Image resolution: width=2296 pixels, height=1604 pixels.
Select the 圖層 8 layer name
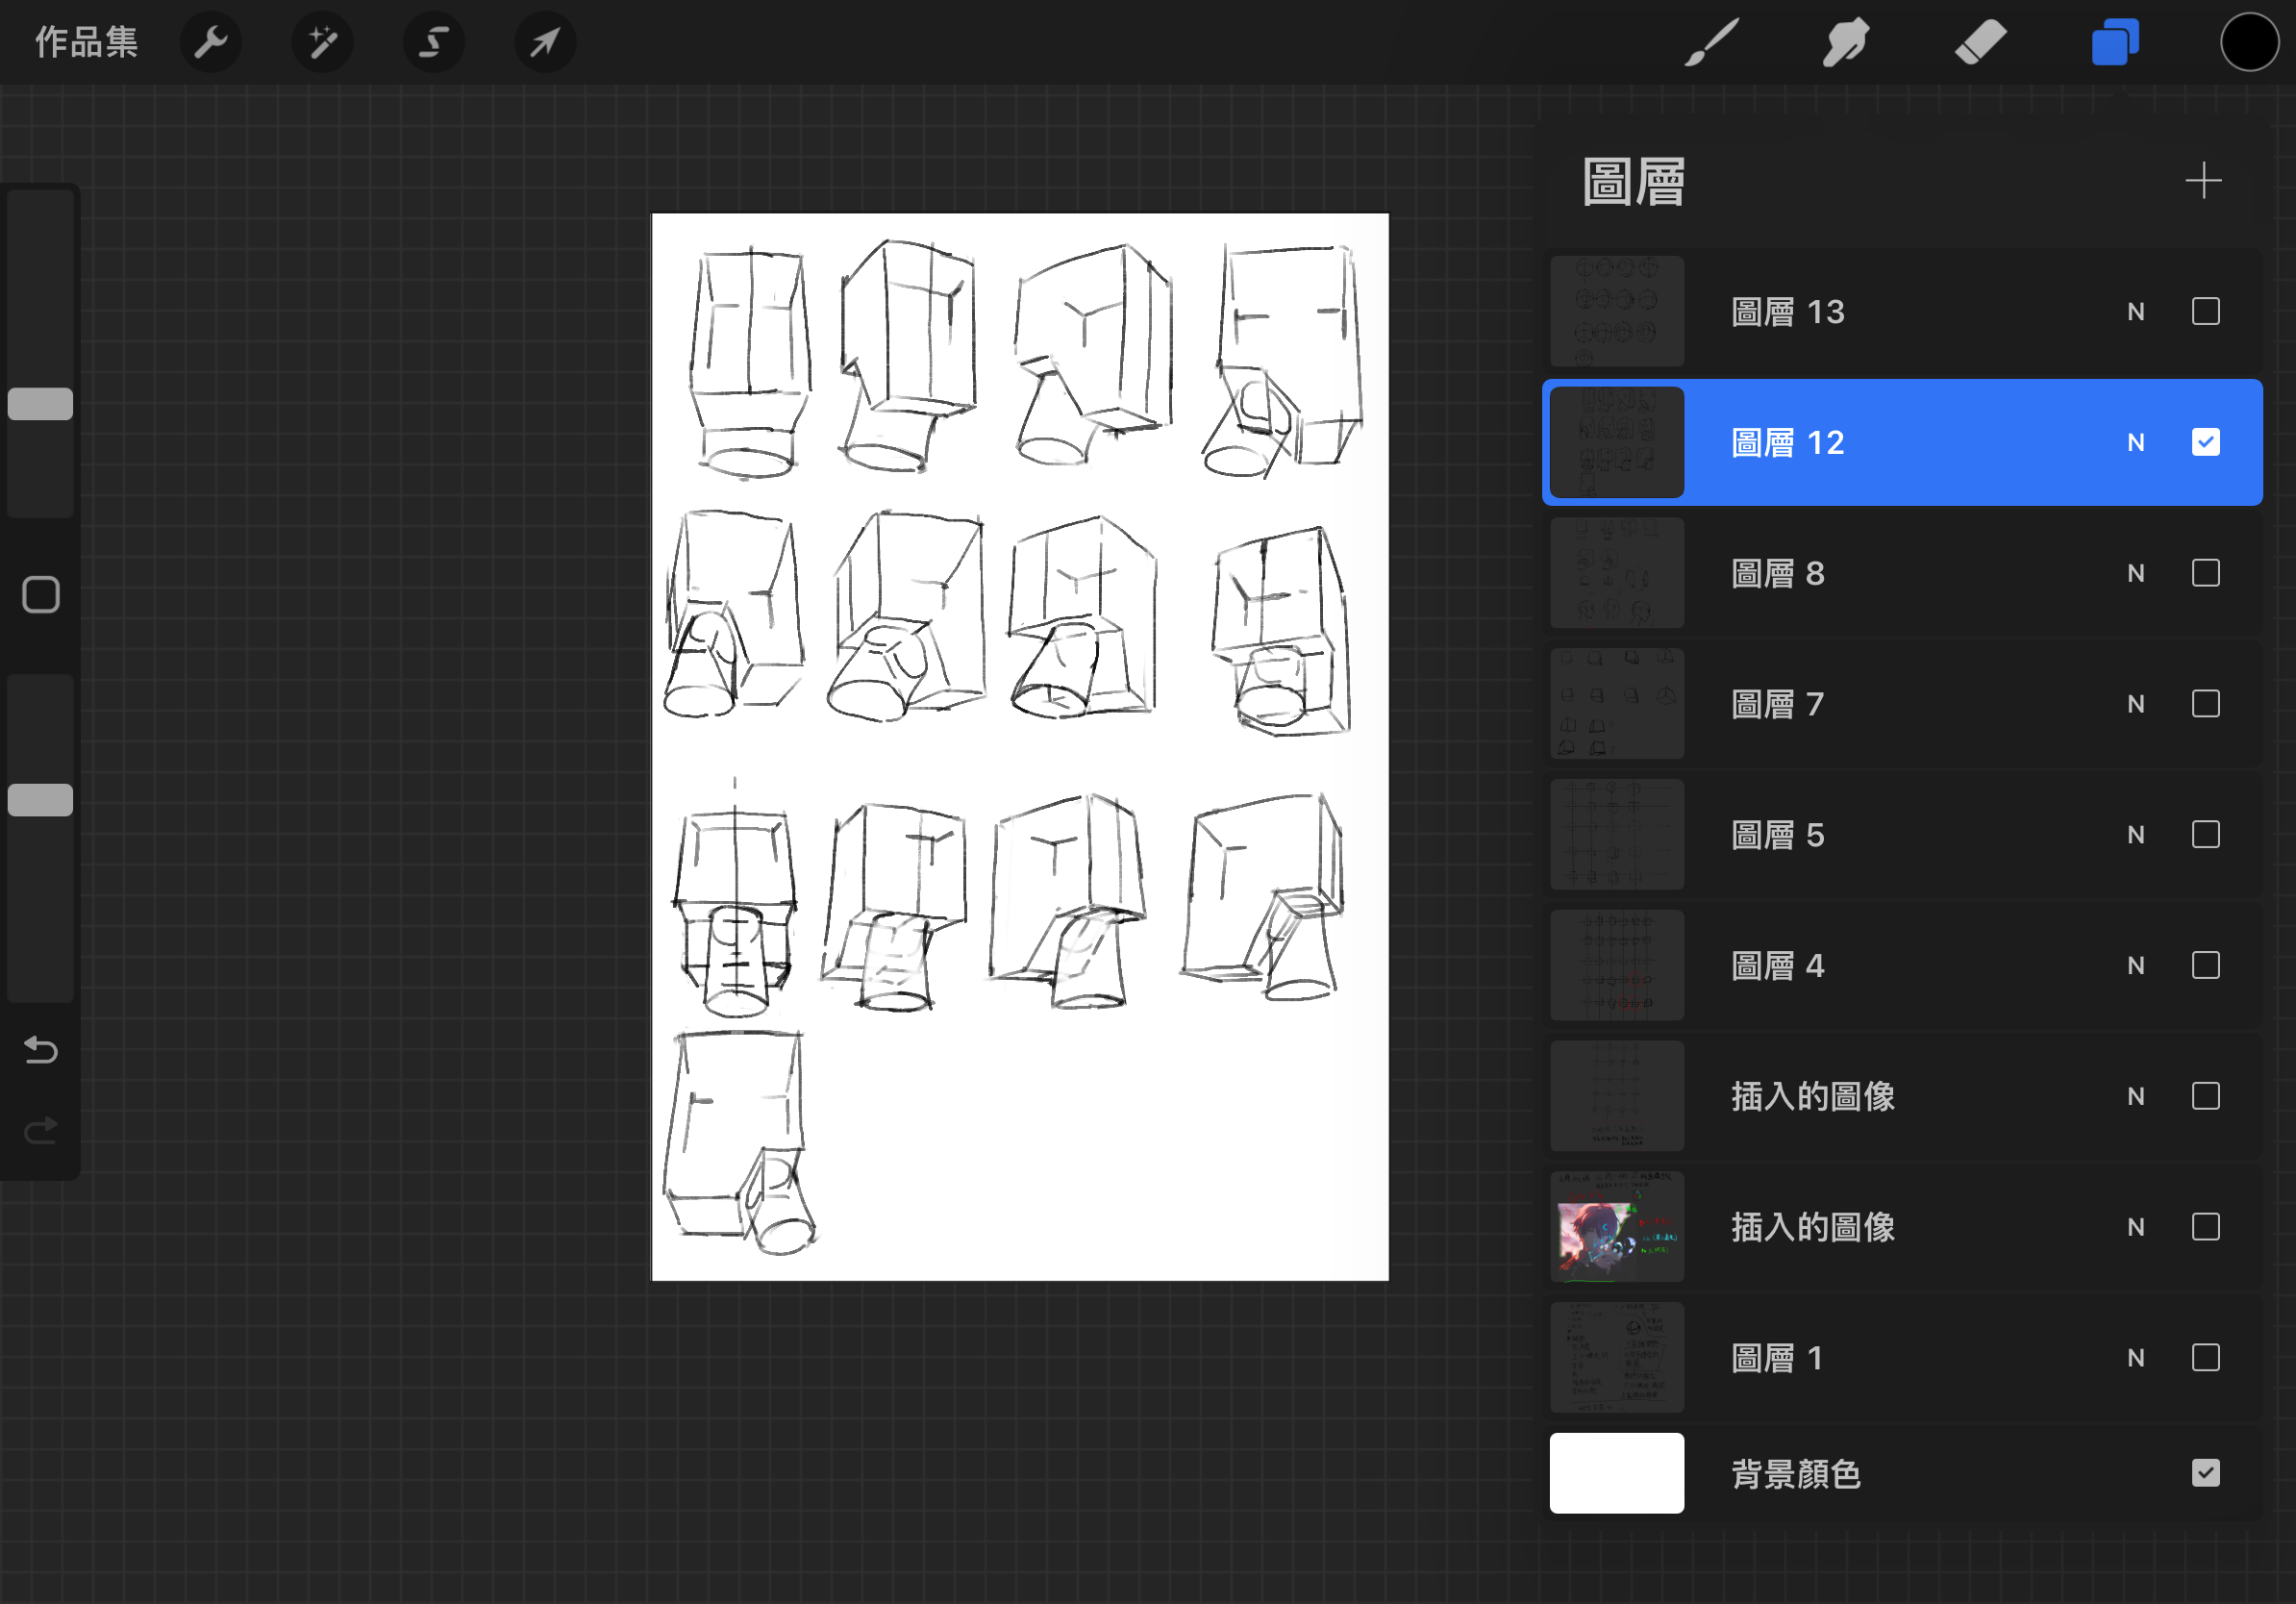tap(1778, 573)
